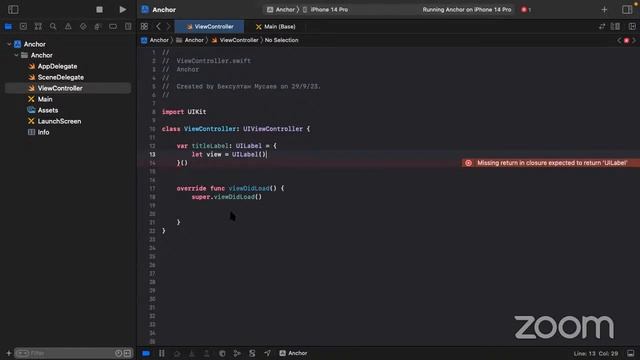Adjust editor options layout
This screenshot has width=640, height=360.
615,27
